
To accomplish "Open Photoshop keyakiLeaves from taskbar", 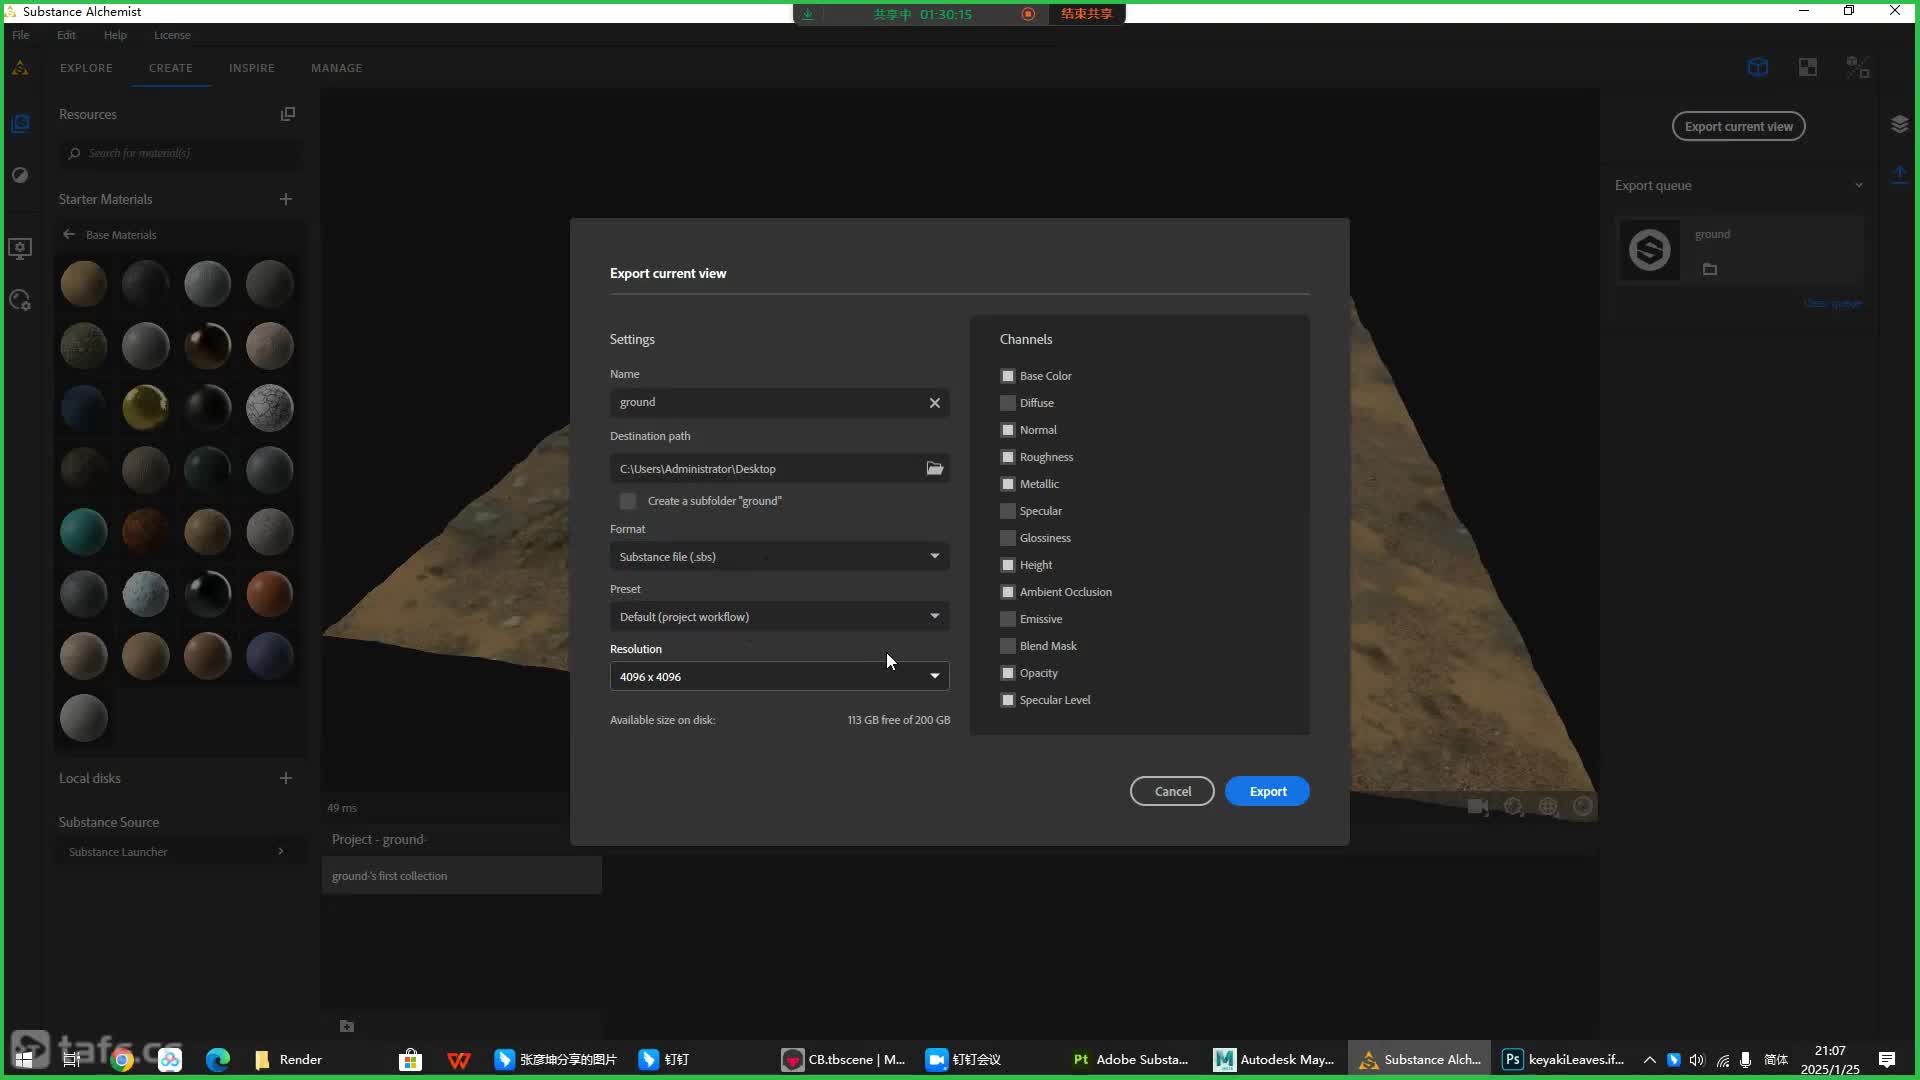I will pyautogui.click(x=1564, y=1060).
